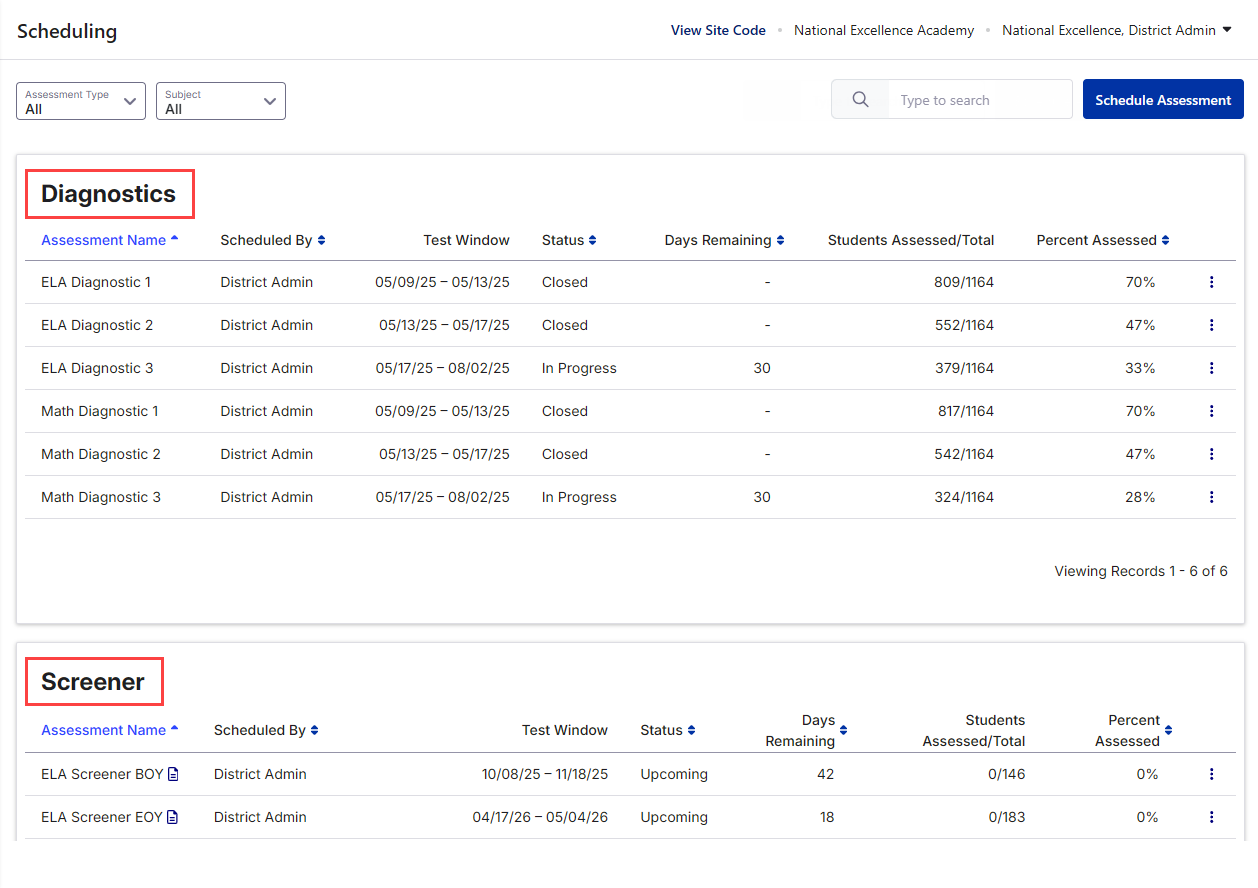The image size is (1258, 888).
Task: Click the 0/183 students assessed value
Action: pyautogui.click(x=1007, y=817)
